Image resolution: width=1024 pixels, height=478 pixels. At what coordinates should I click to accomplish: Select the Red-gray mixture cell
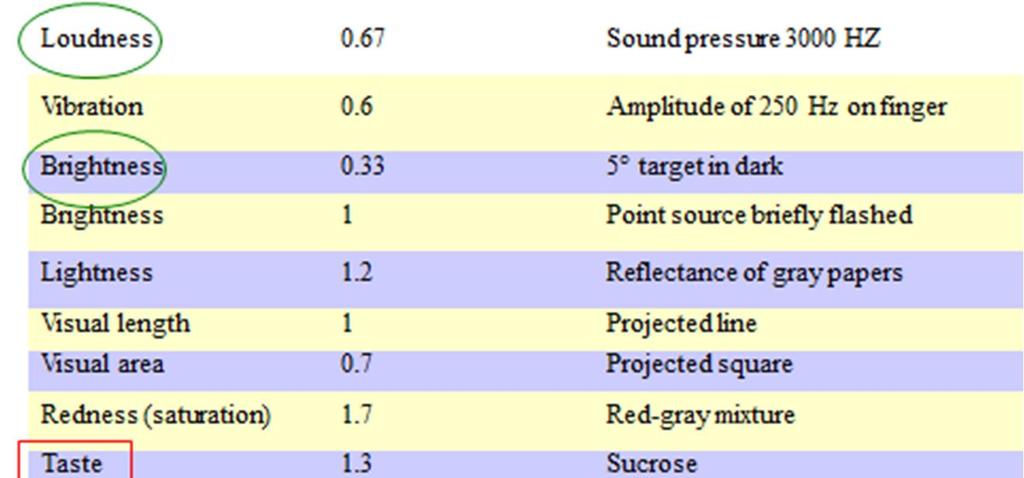(700, 414)
